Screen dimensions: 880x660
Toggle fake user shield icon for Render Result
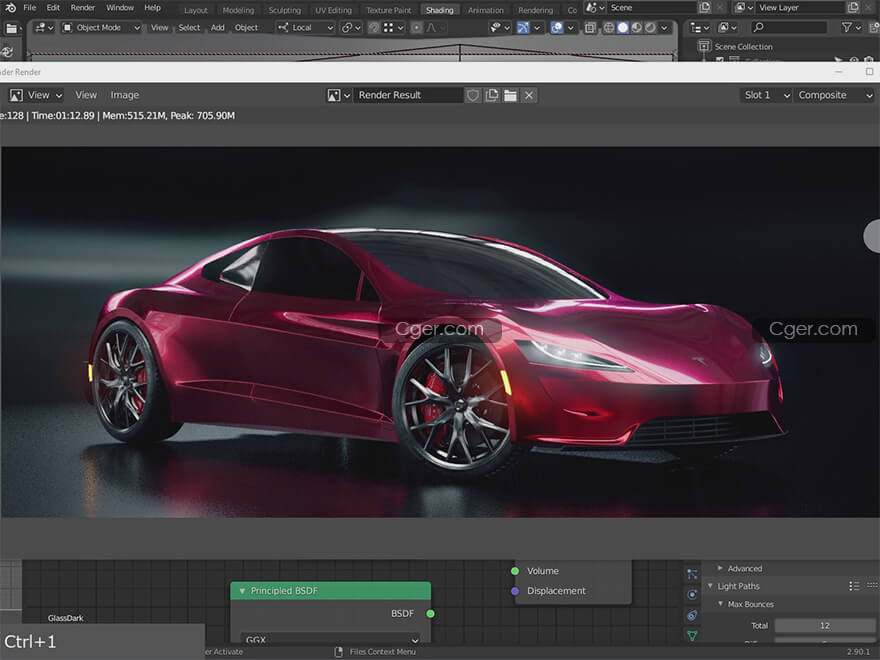[x=473, y=95]
